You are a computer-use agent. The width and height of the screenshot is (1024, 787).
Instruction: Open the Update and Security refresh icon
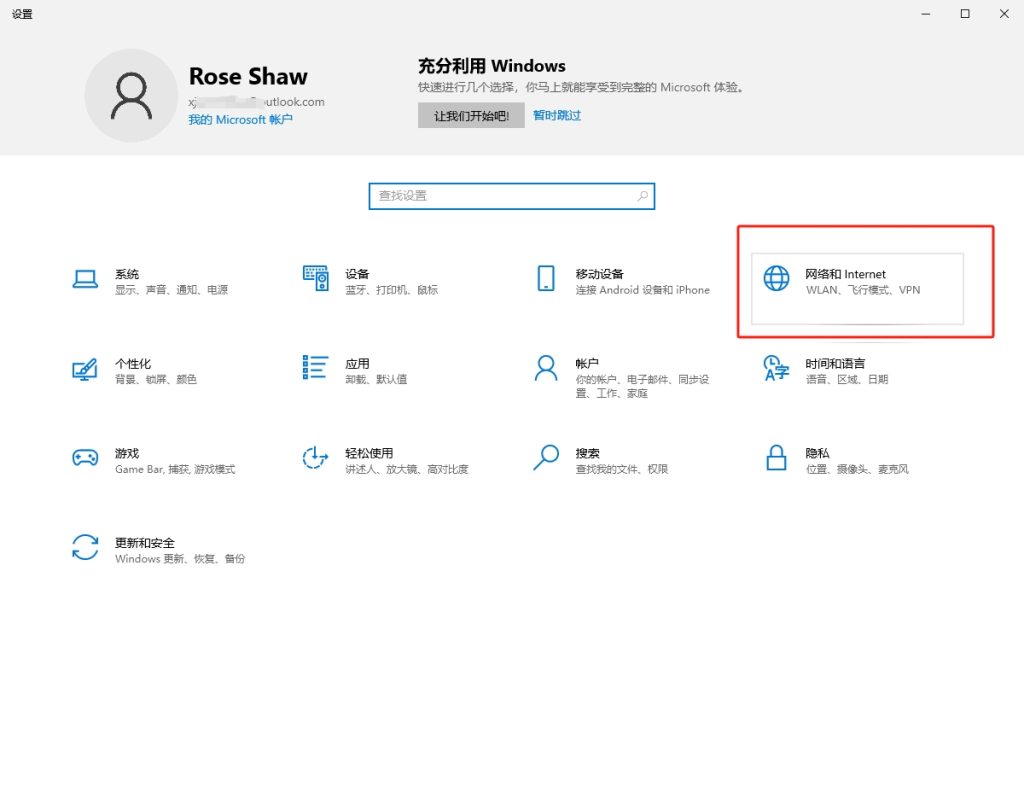(85, 547)
